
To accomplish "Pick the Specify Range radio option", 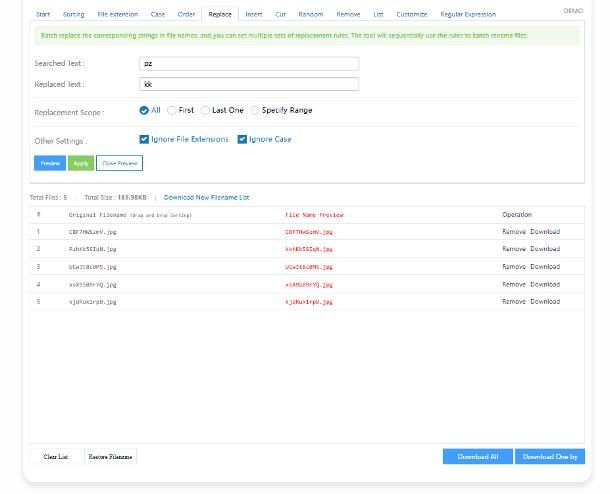I will pos(255,111).
